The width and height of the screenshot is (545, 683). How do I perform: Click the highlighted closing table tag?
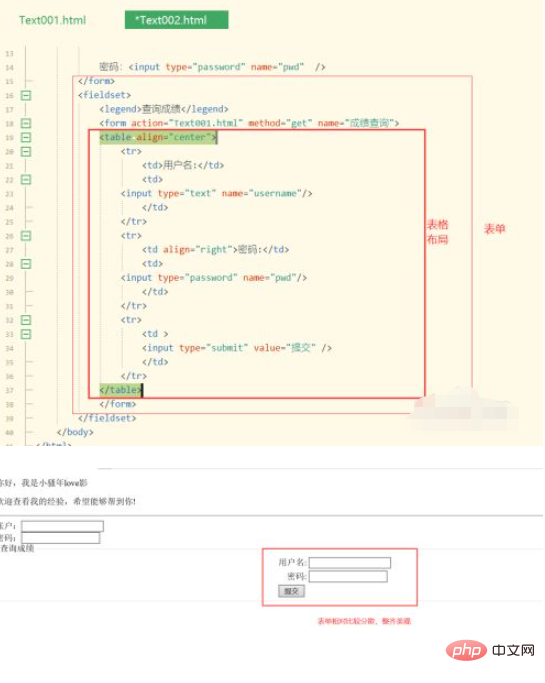click(121, 390)
